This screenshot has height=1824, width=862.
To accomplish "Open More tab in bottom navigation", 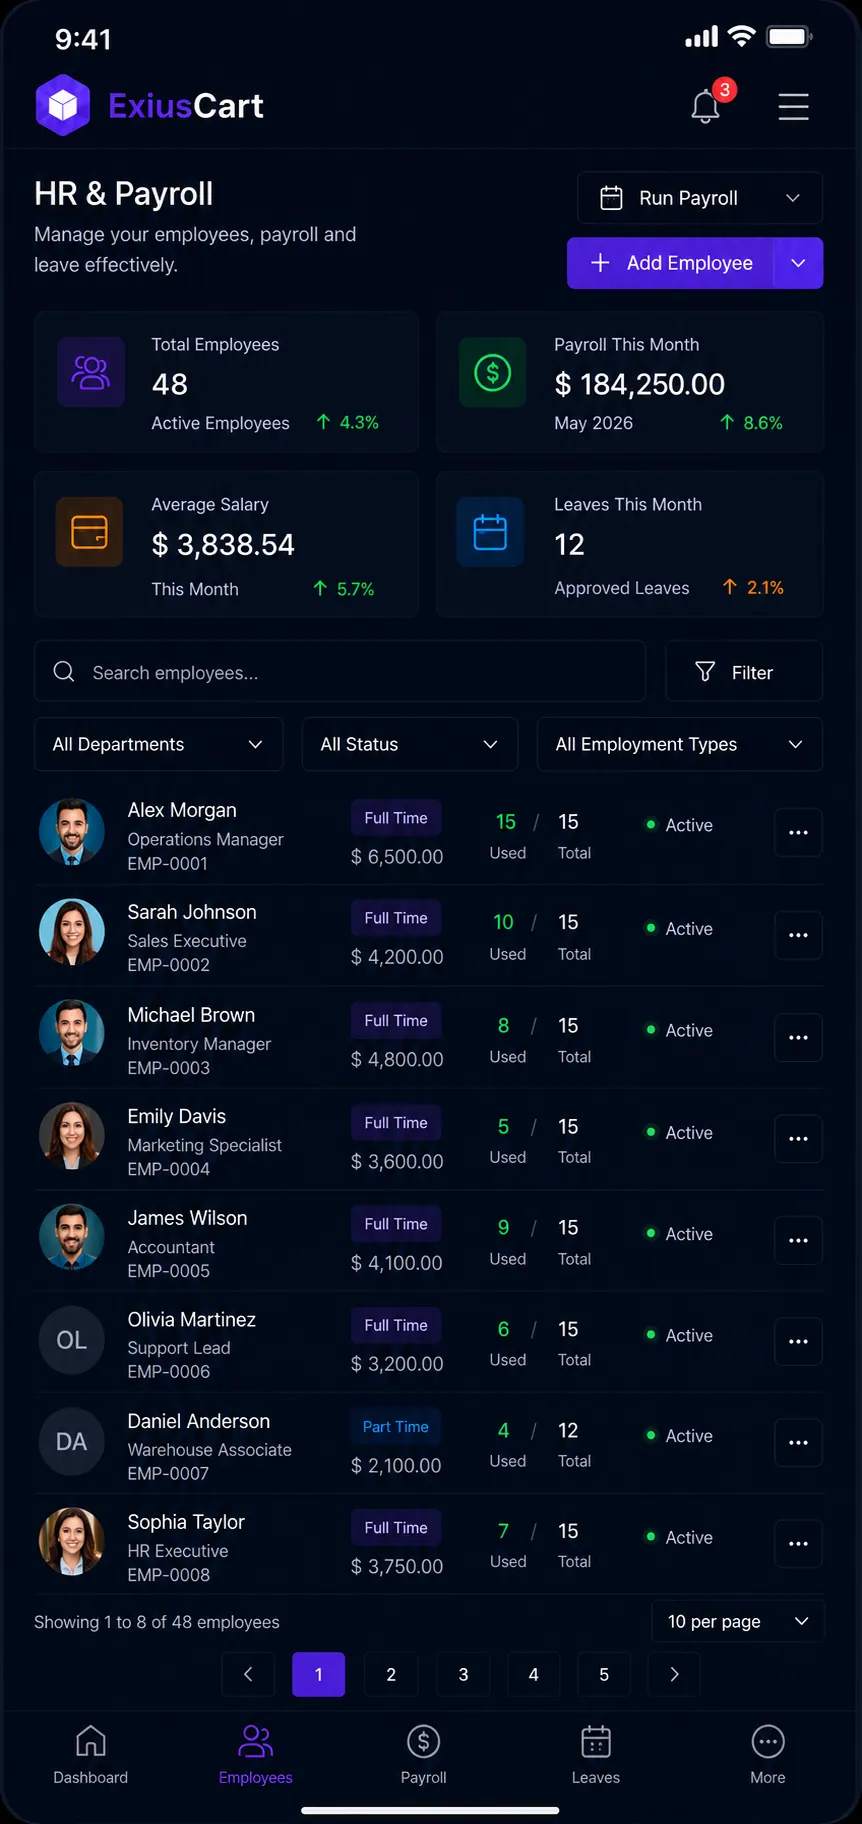I will [x=768, y=1755].
